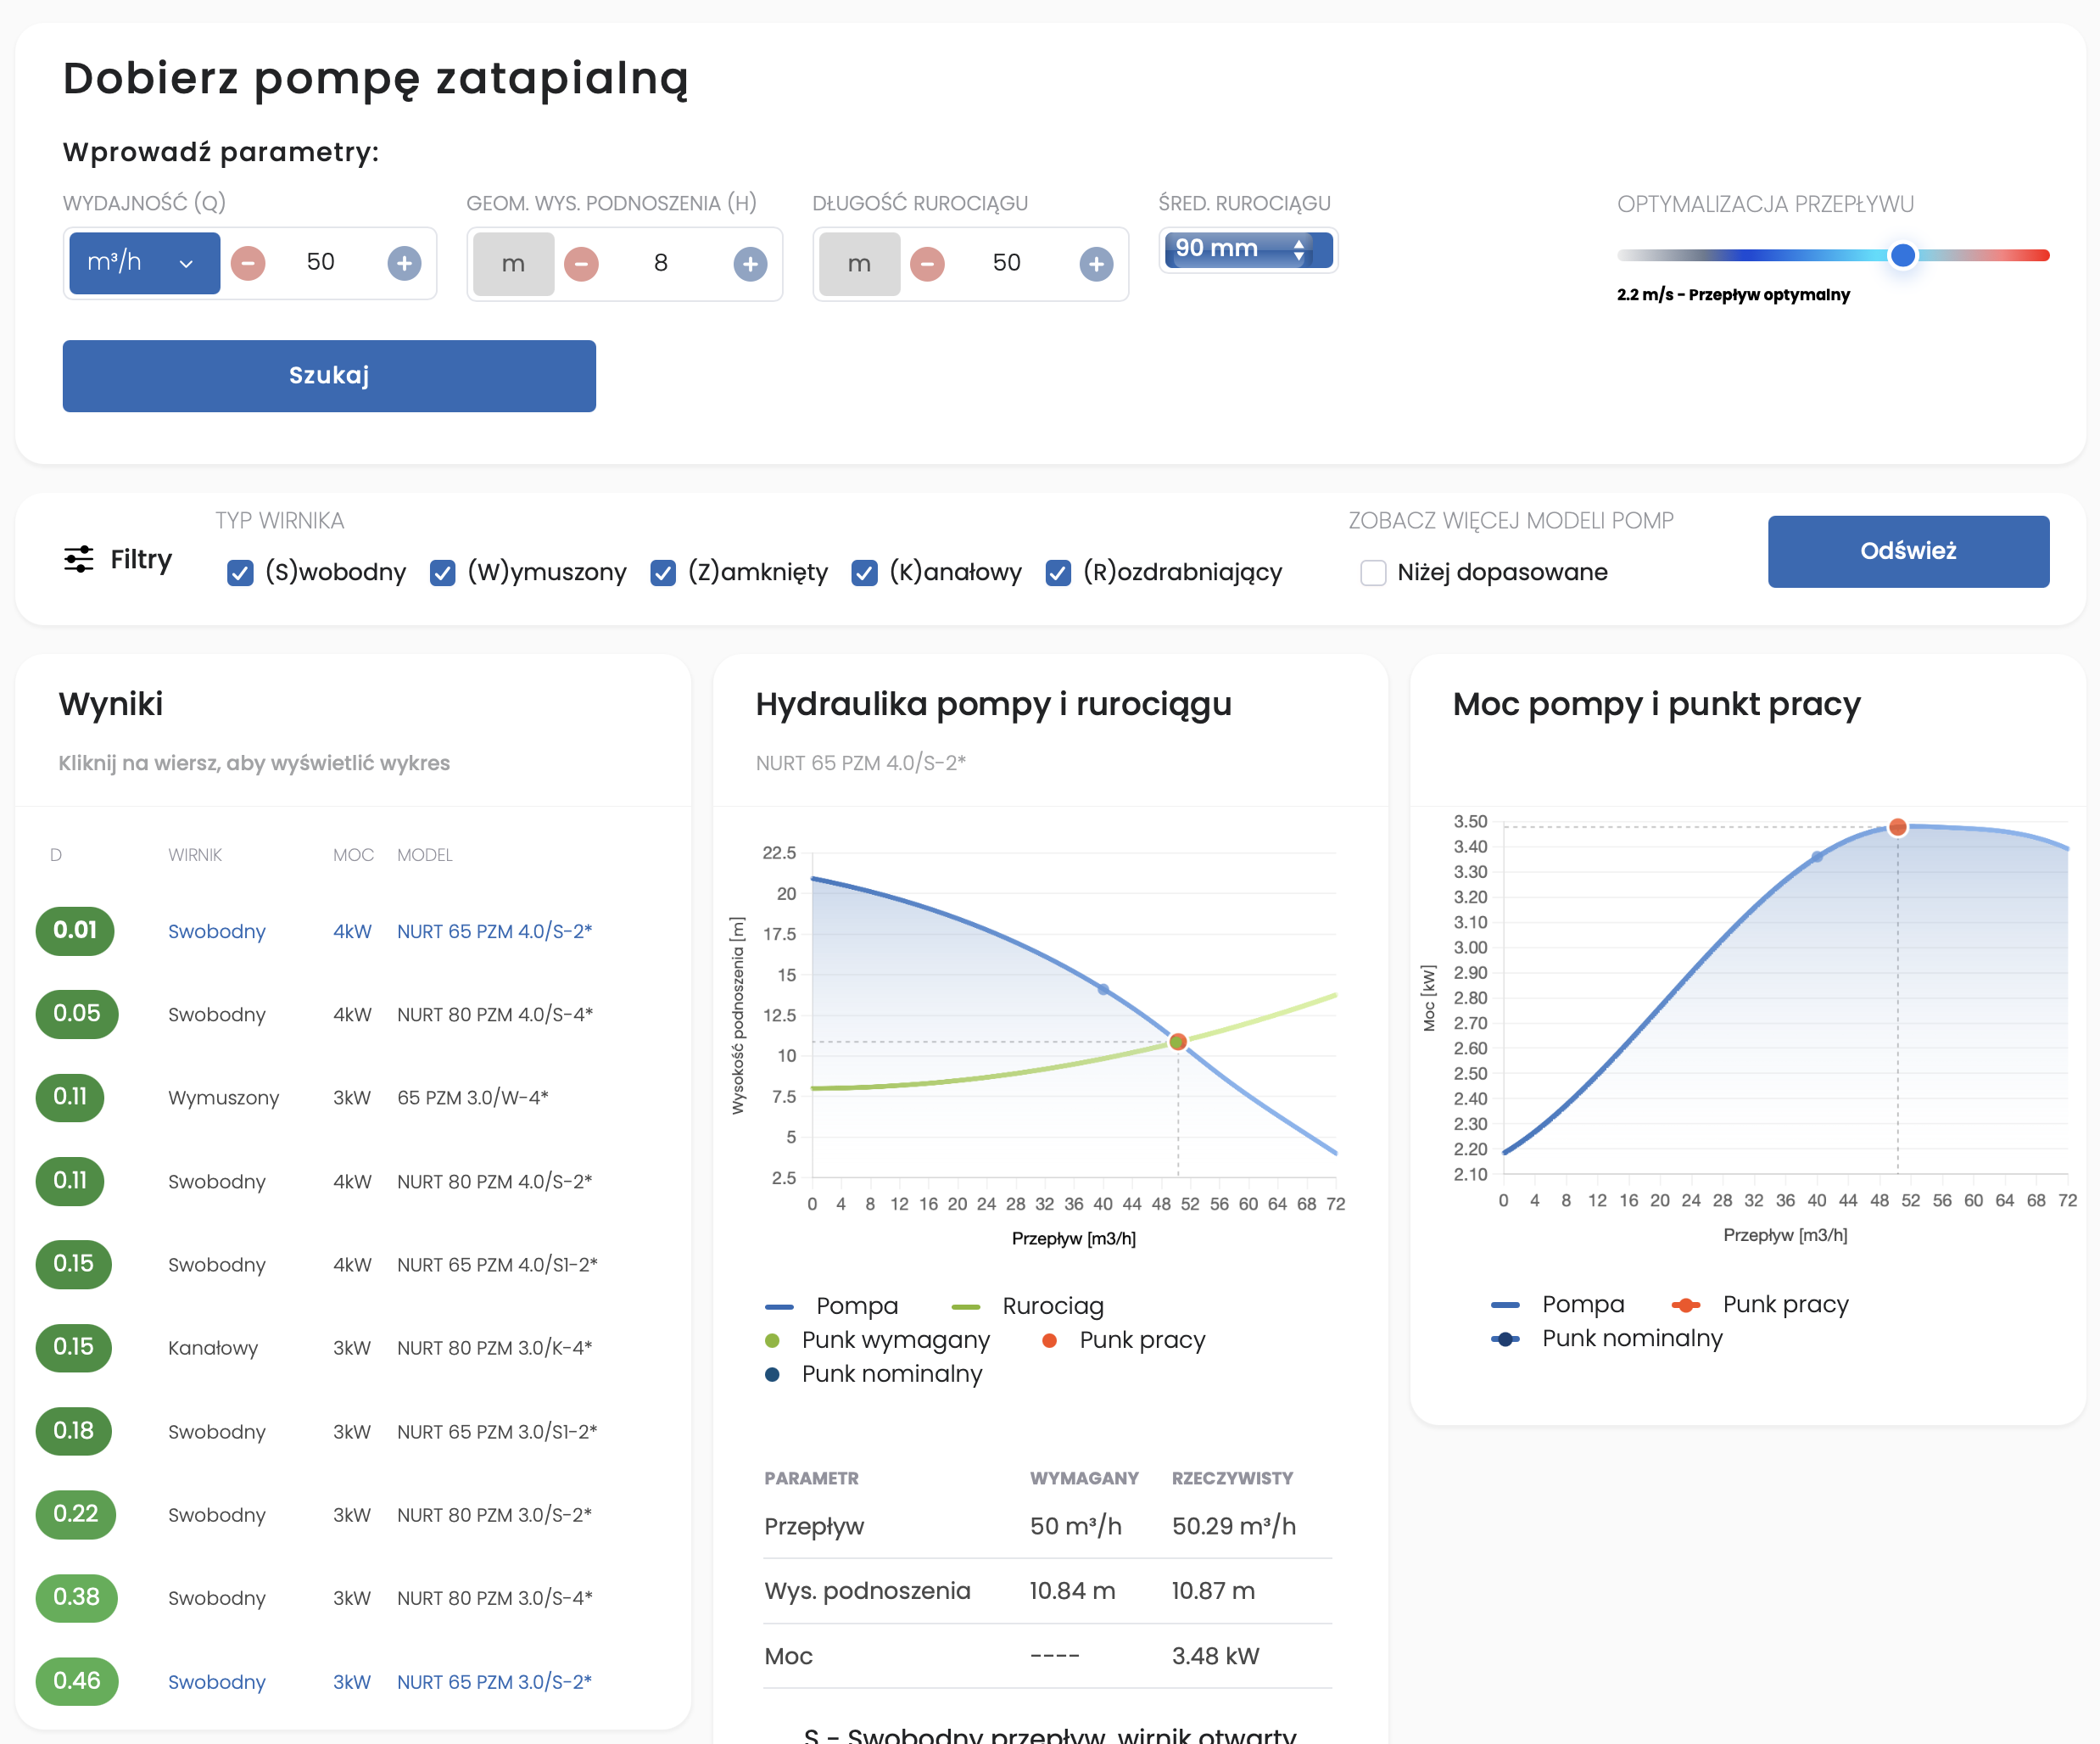Click the flow optimization slider handle

coord(1902,255)
